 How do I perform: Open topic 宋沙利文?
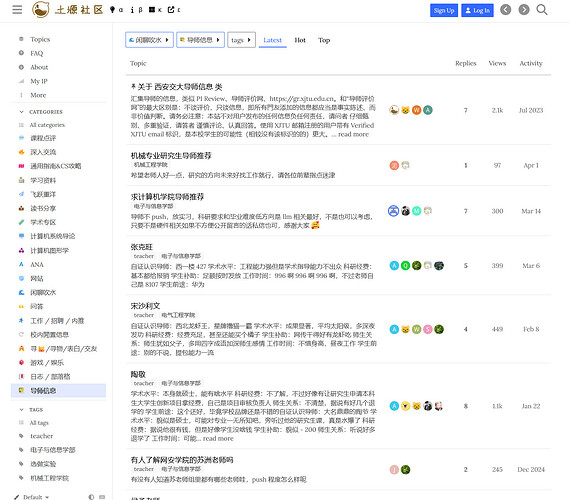tap(145, 306)
